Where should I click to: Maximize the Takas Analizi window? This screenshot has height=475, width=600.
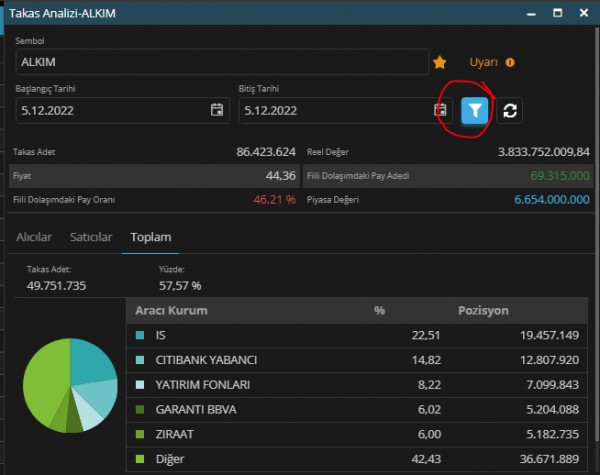point(558,13)
